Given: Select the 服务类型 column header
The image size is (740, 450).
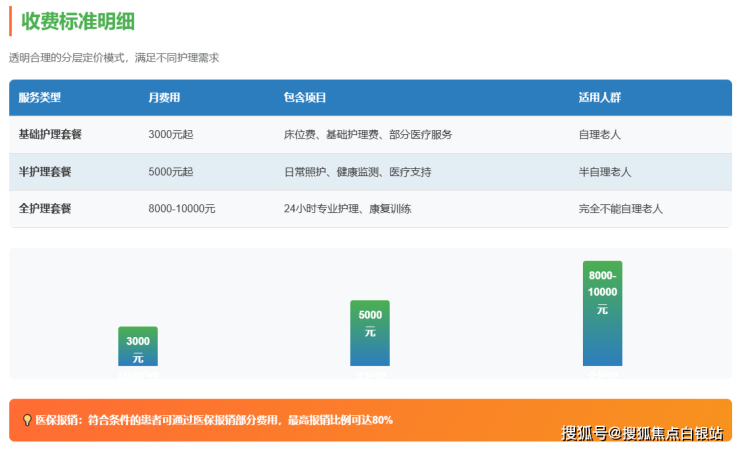Looking at the screenshot, I should pos(40,98).
